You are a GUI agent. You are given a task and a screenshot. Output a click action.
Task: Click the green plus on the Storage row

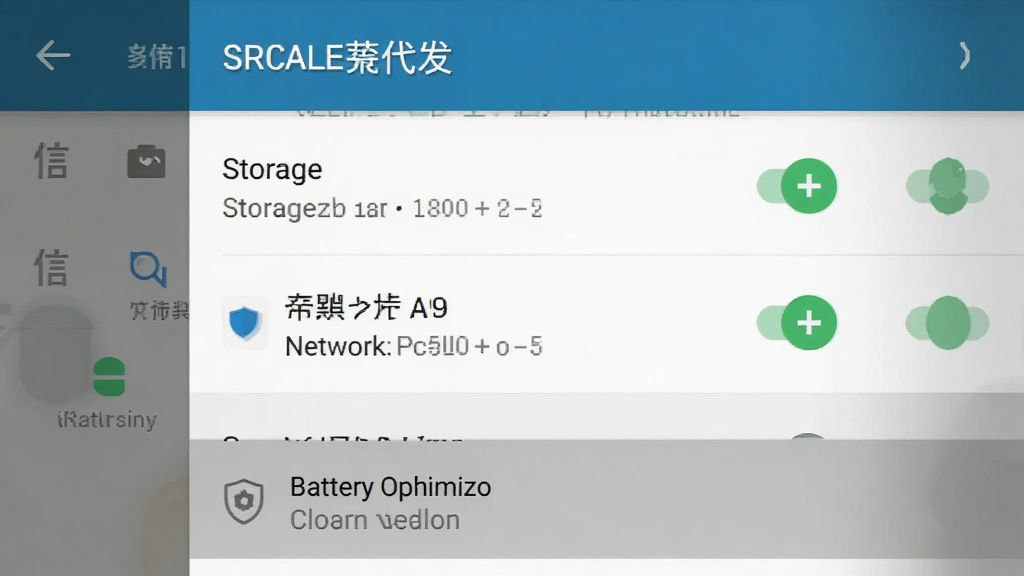tap(809, 186)
